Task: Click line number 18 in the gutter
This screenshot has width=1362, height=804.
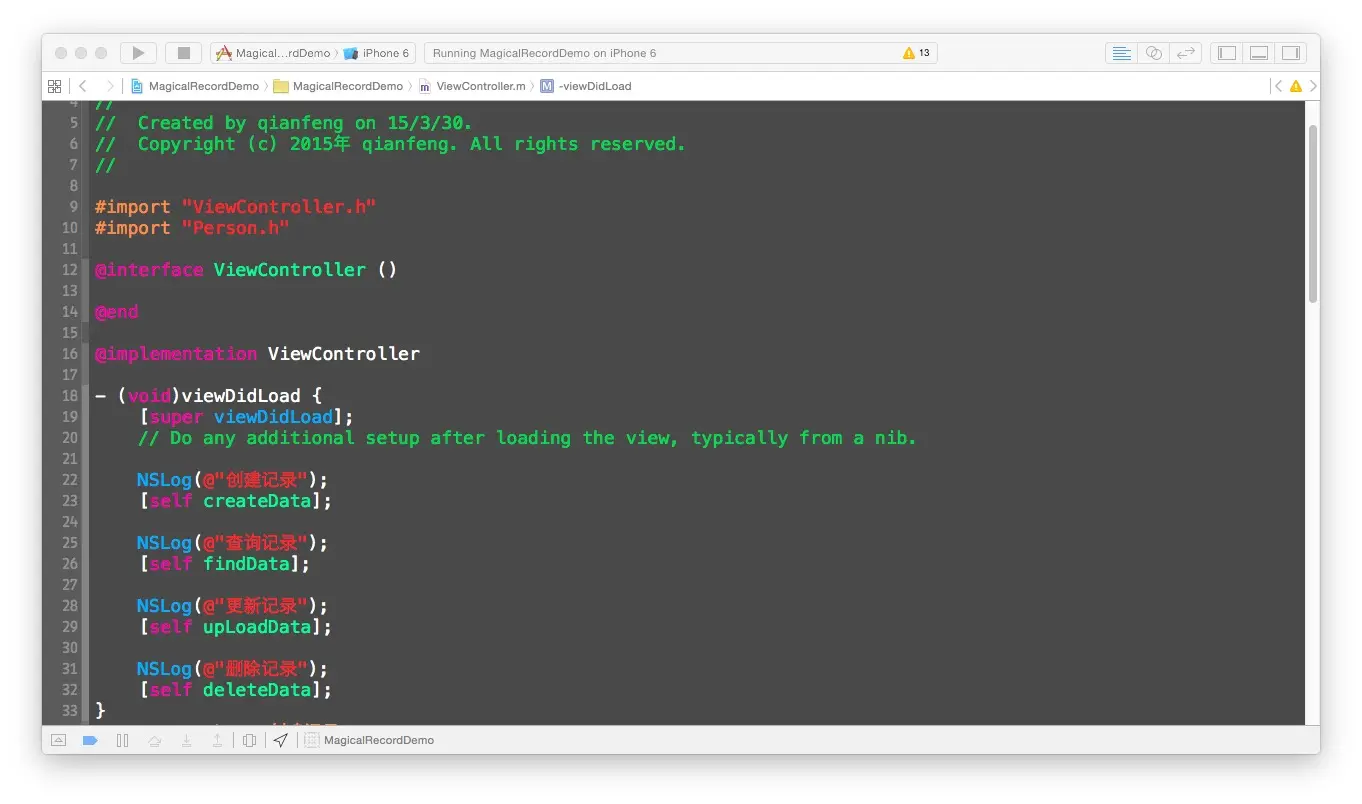Action: (x=69, y=396)
